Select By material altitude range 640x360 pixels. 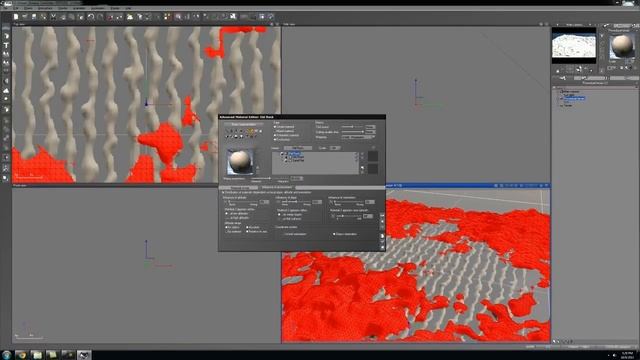(x=234, y=232)
